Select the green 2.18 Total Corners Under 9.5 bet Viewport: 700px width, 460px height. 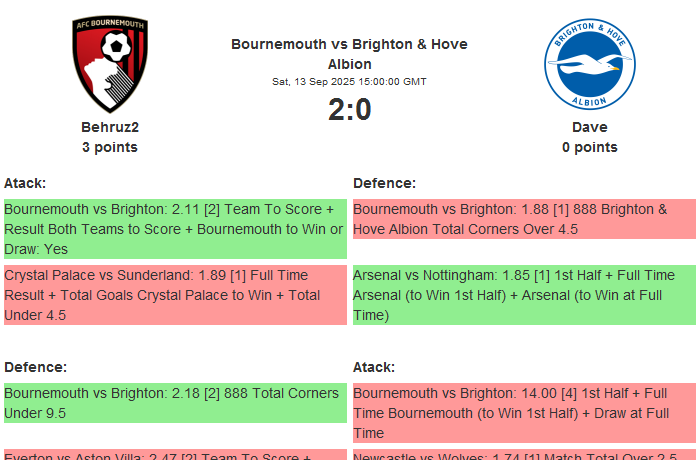[x=175, y=403]
